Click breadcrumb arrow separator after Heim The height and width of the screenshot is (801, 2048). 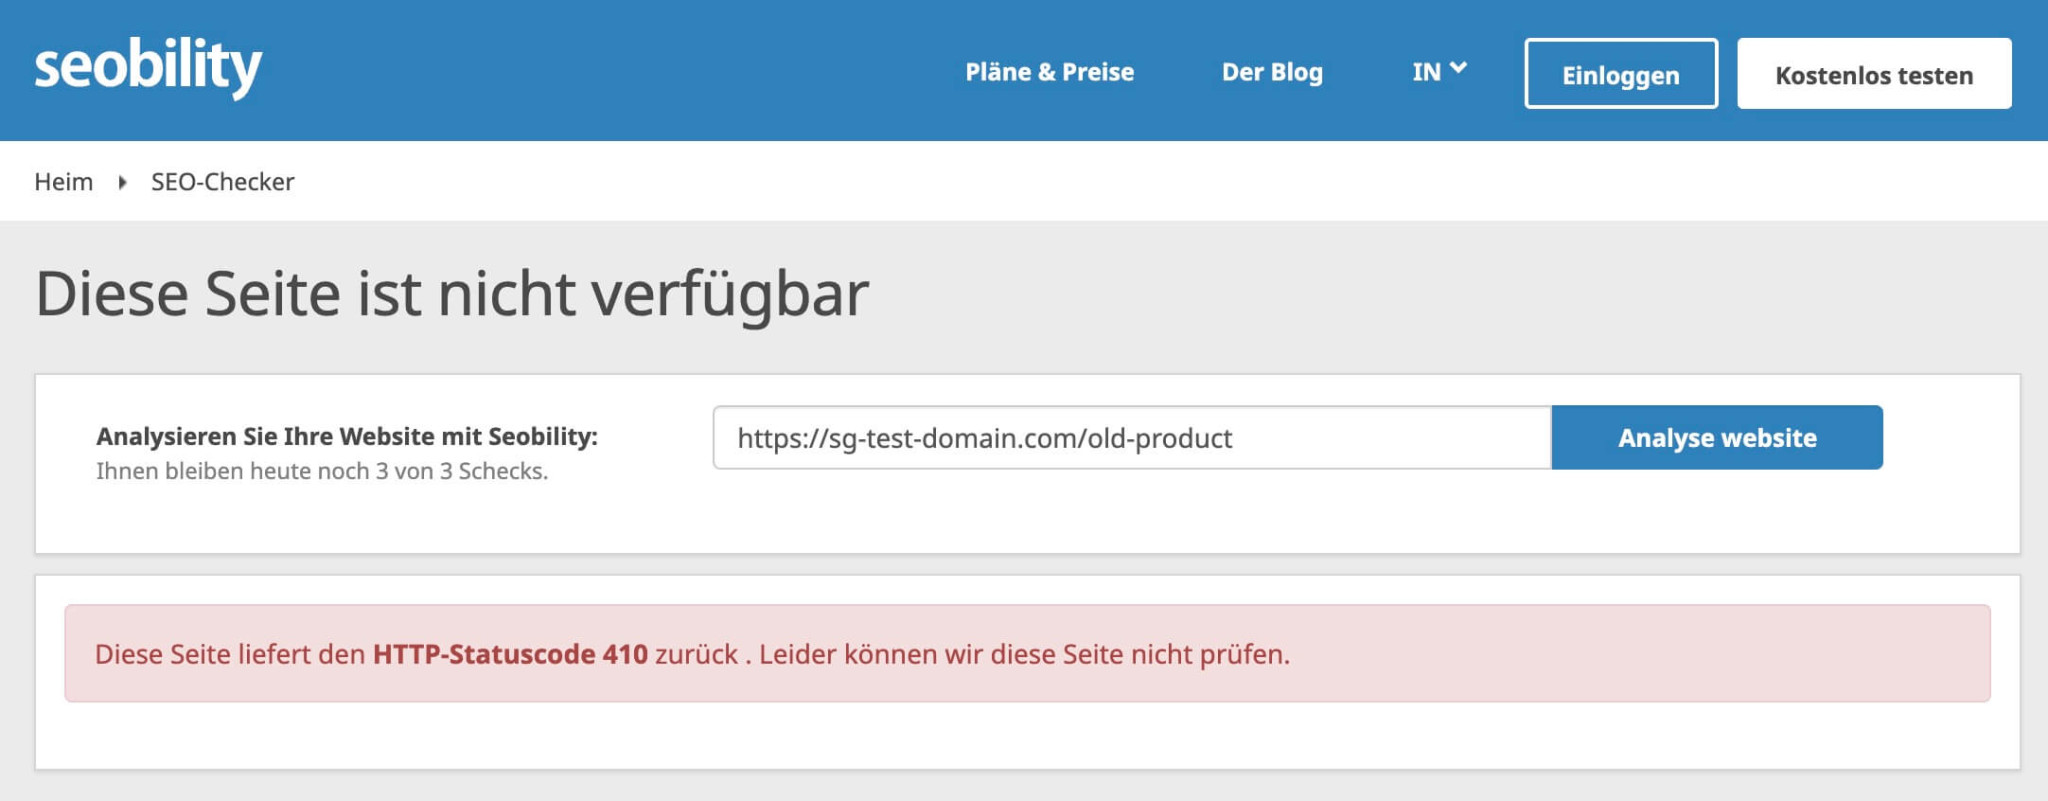pos(122,182)
